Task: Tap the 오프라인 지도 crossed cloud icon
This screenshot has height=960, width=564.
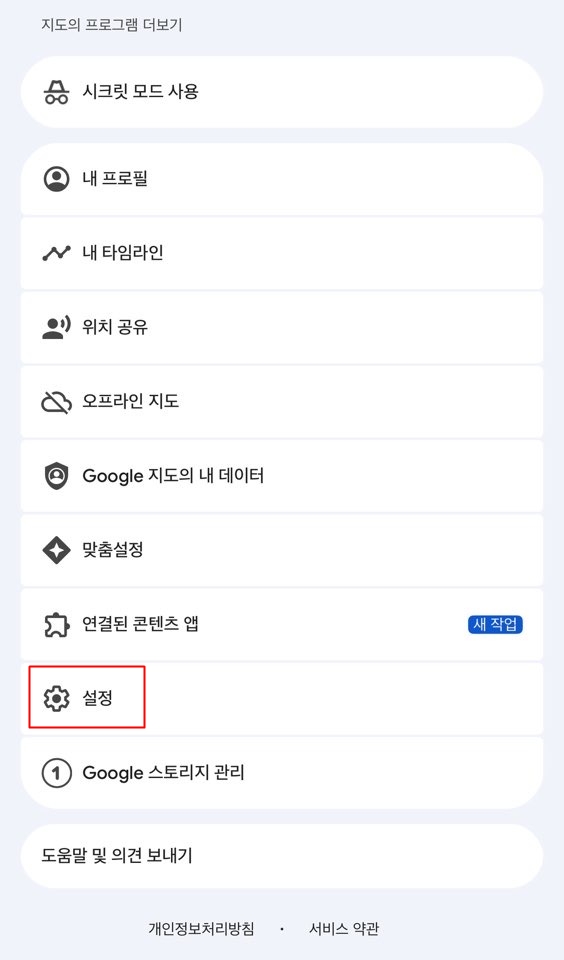Action: pyautogui.click(x=56, y=402)
